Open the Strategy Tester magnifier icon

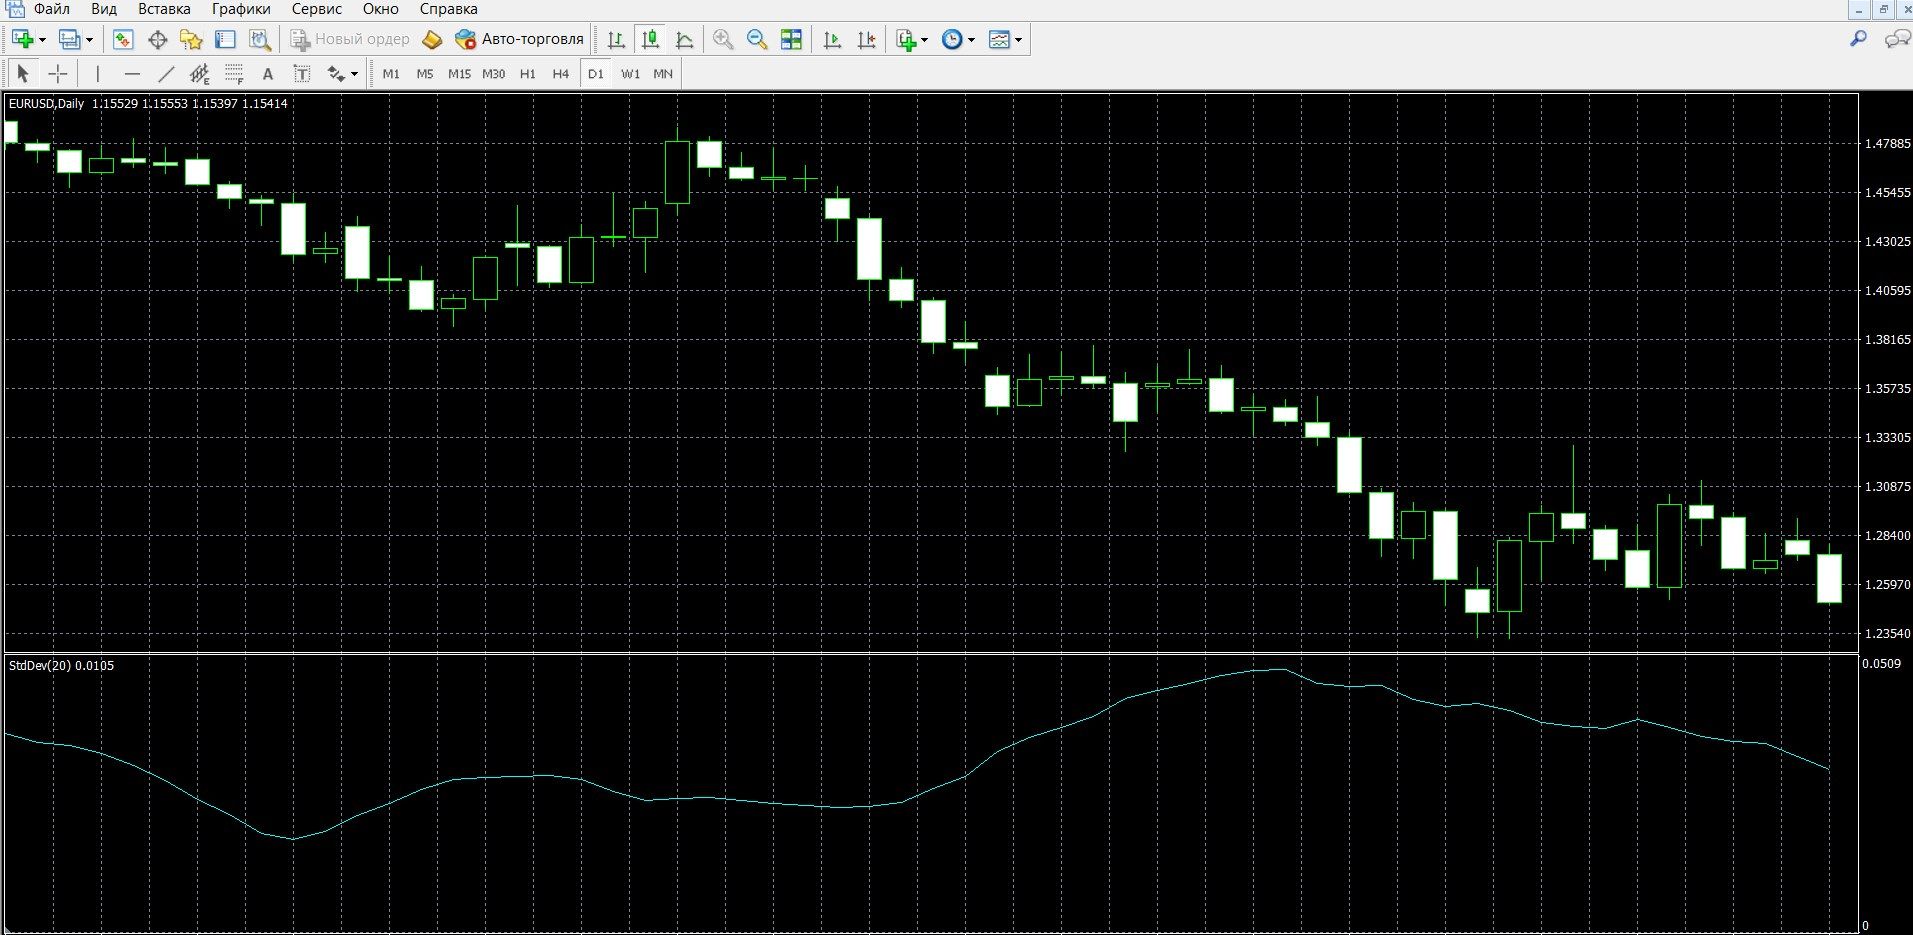click(260, 39)
